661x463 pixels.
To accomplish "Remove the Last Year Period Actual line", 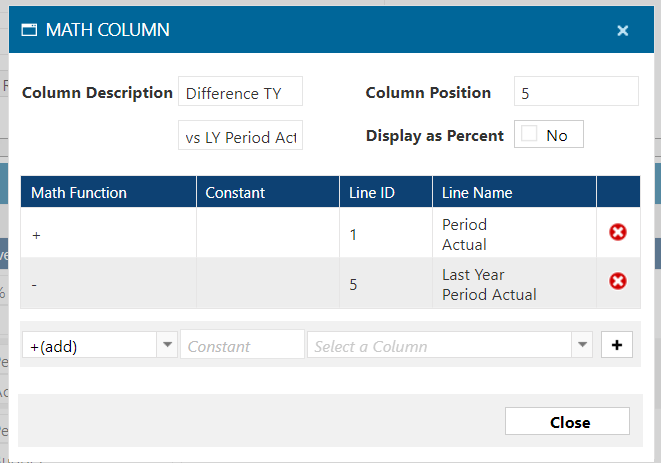I will [618, 282].
